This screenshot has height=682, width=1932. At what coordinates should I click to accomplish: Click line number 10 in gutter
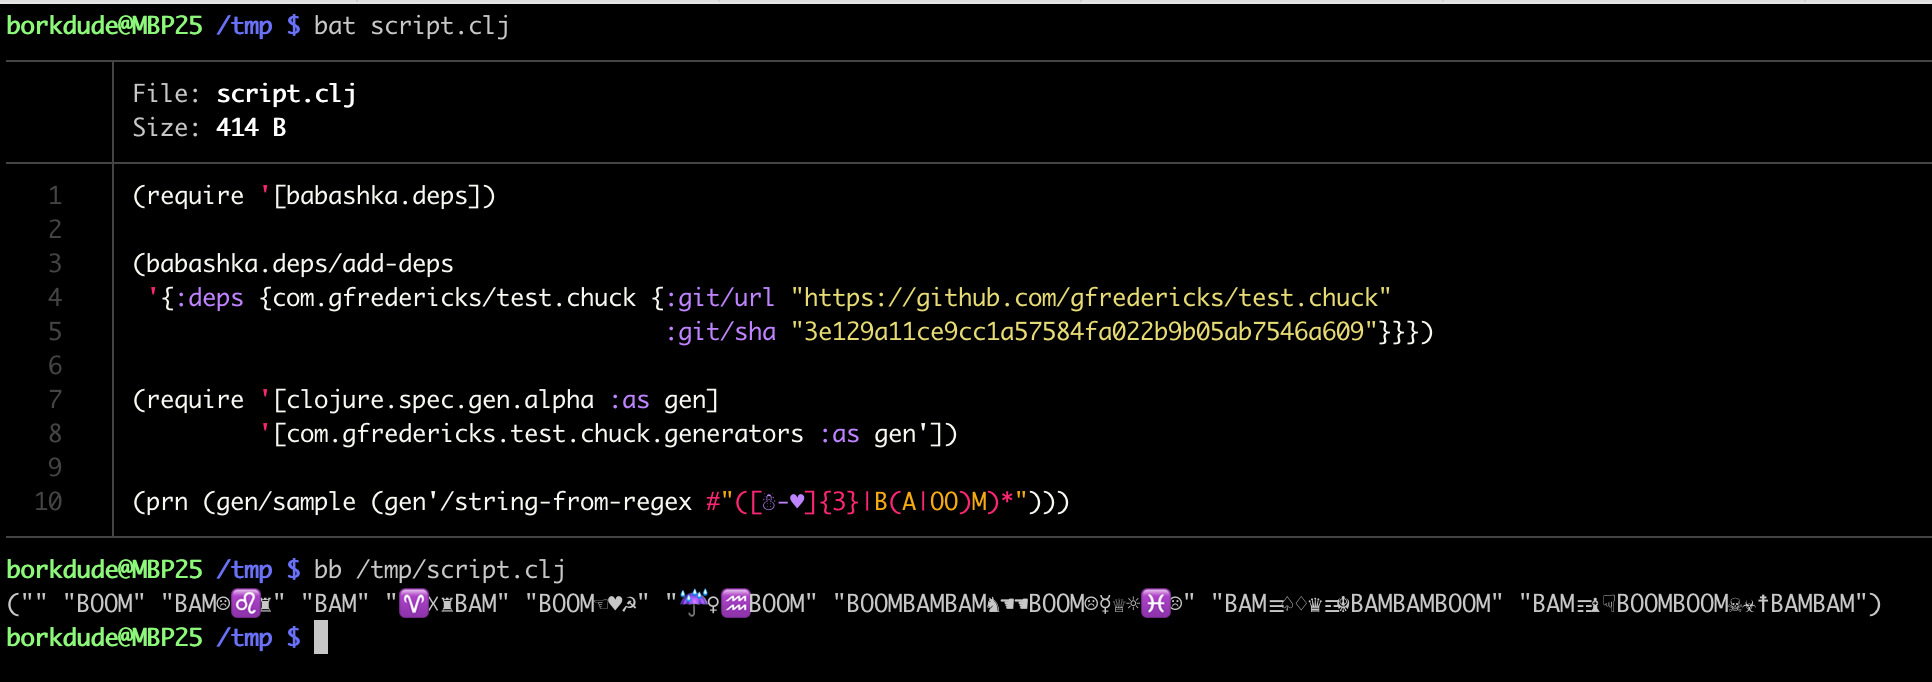pyautogui.click(x=48, y=502)
